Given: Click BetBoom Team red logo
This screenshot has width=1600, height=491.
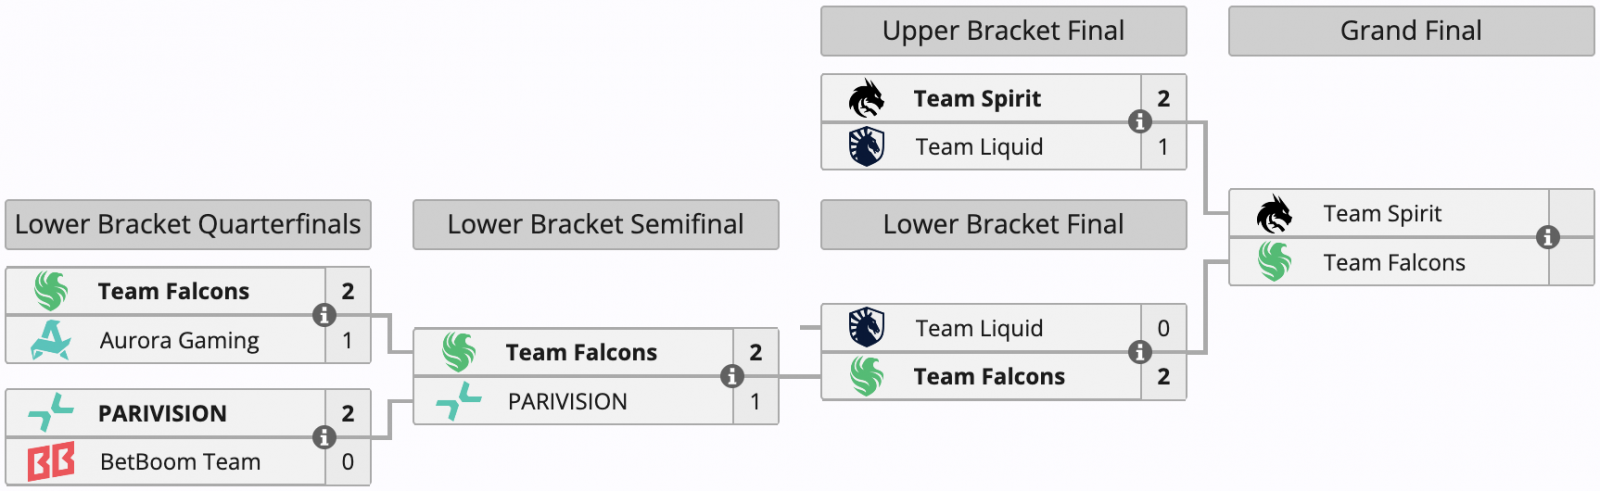Looking at the screenshot, I should pos(51,462).
